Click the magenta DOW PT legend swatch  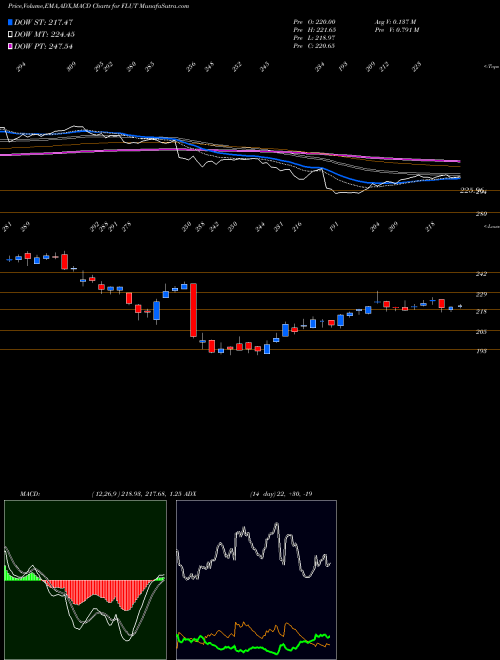coord(11,46)
